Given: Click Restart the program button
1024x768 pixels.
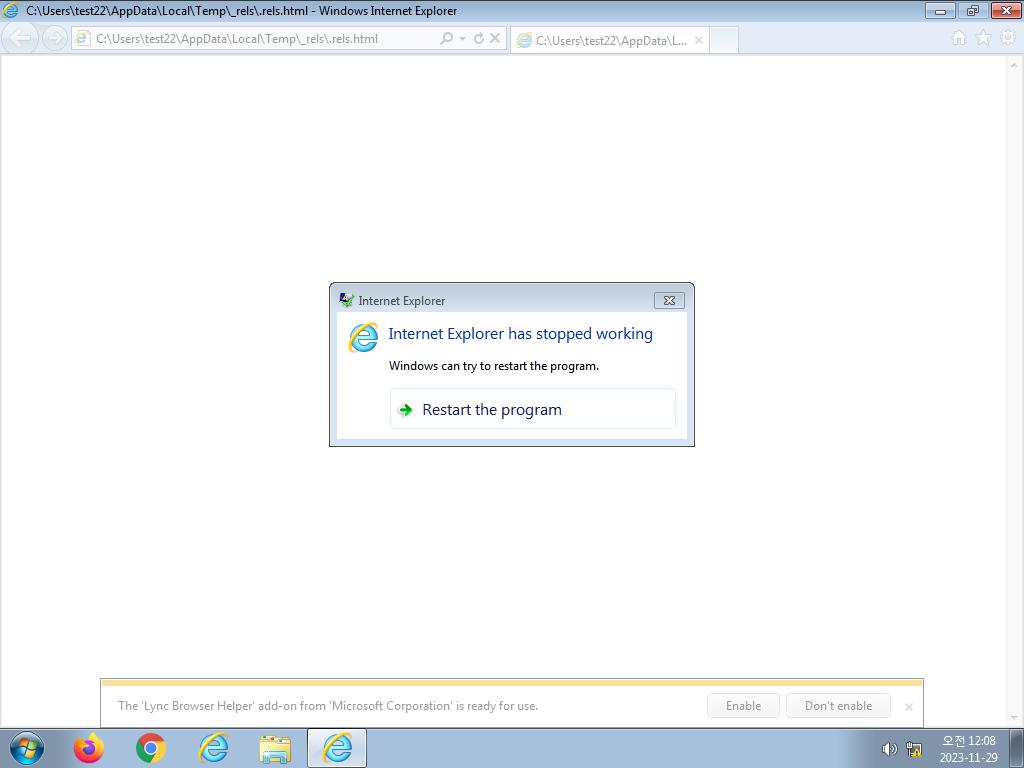Looking at the screenshot, I should click(x=532, y=409).
